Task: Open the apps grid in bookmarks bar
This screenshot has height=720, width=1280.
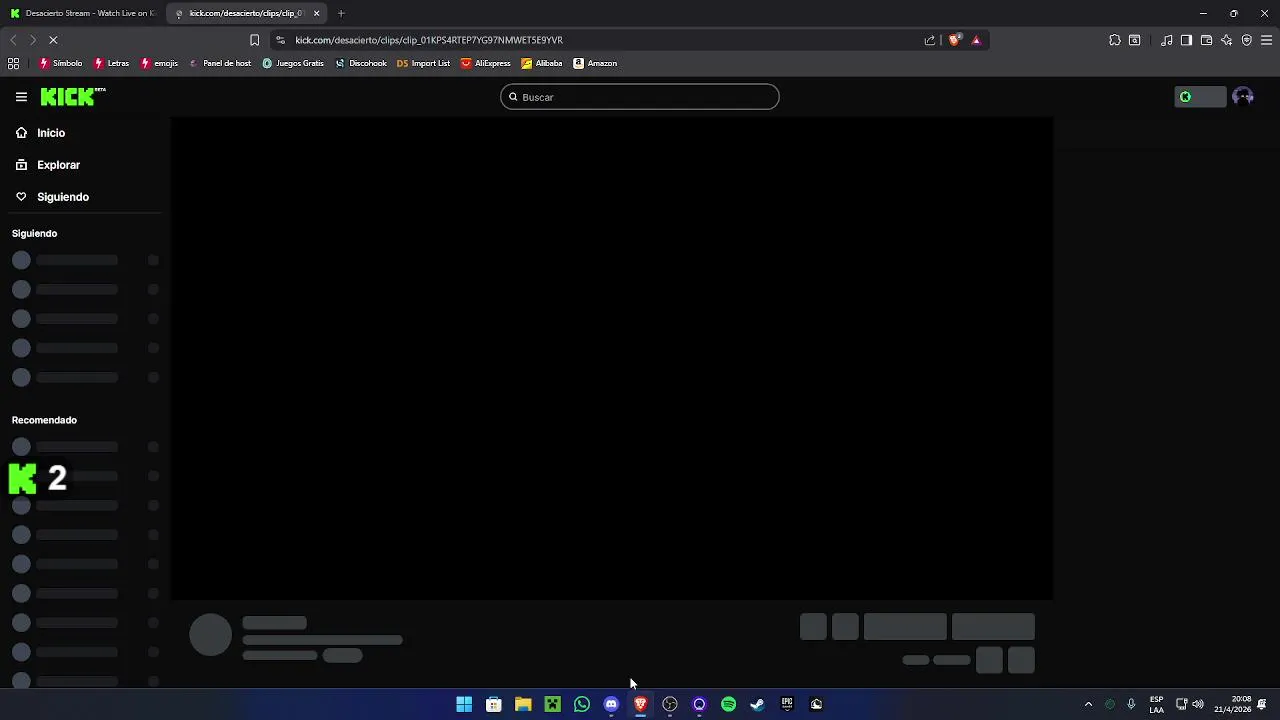Action: coord(13,63)
